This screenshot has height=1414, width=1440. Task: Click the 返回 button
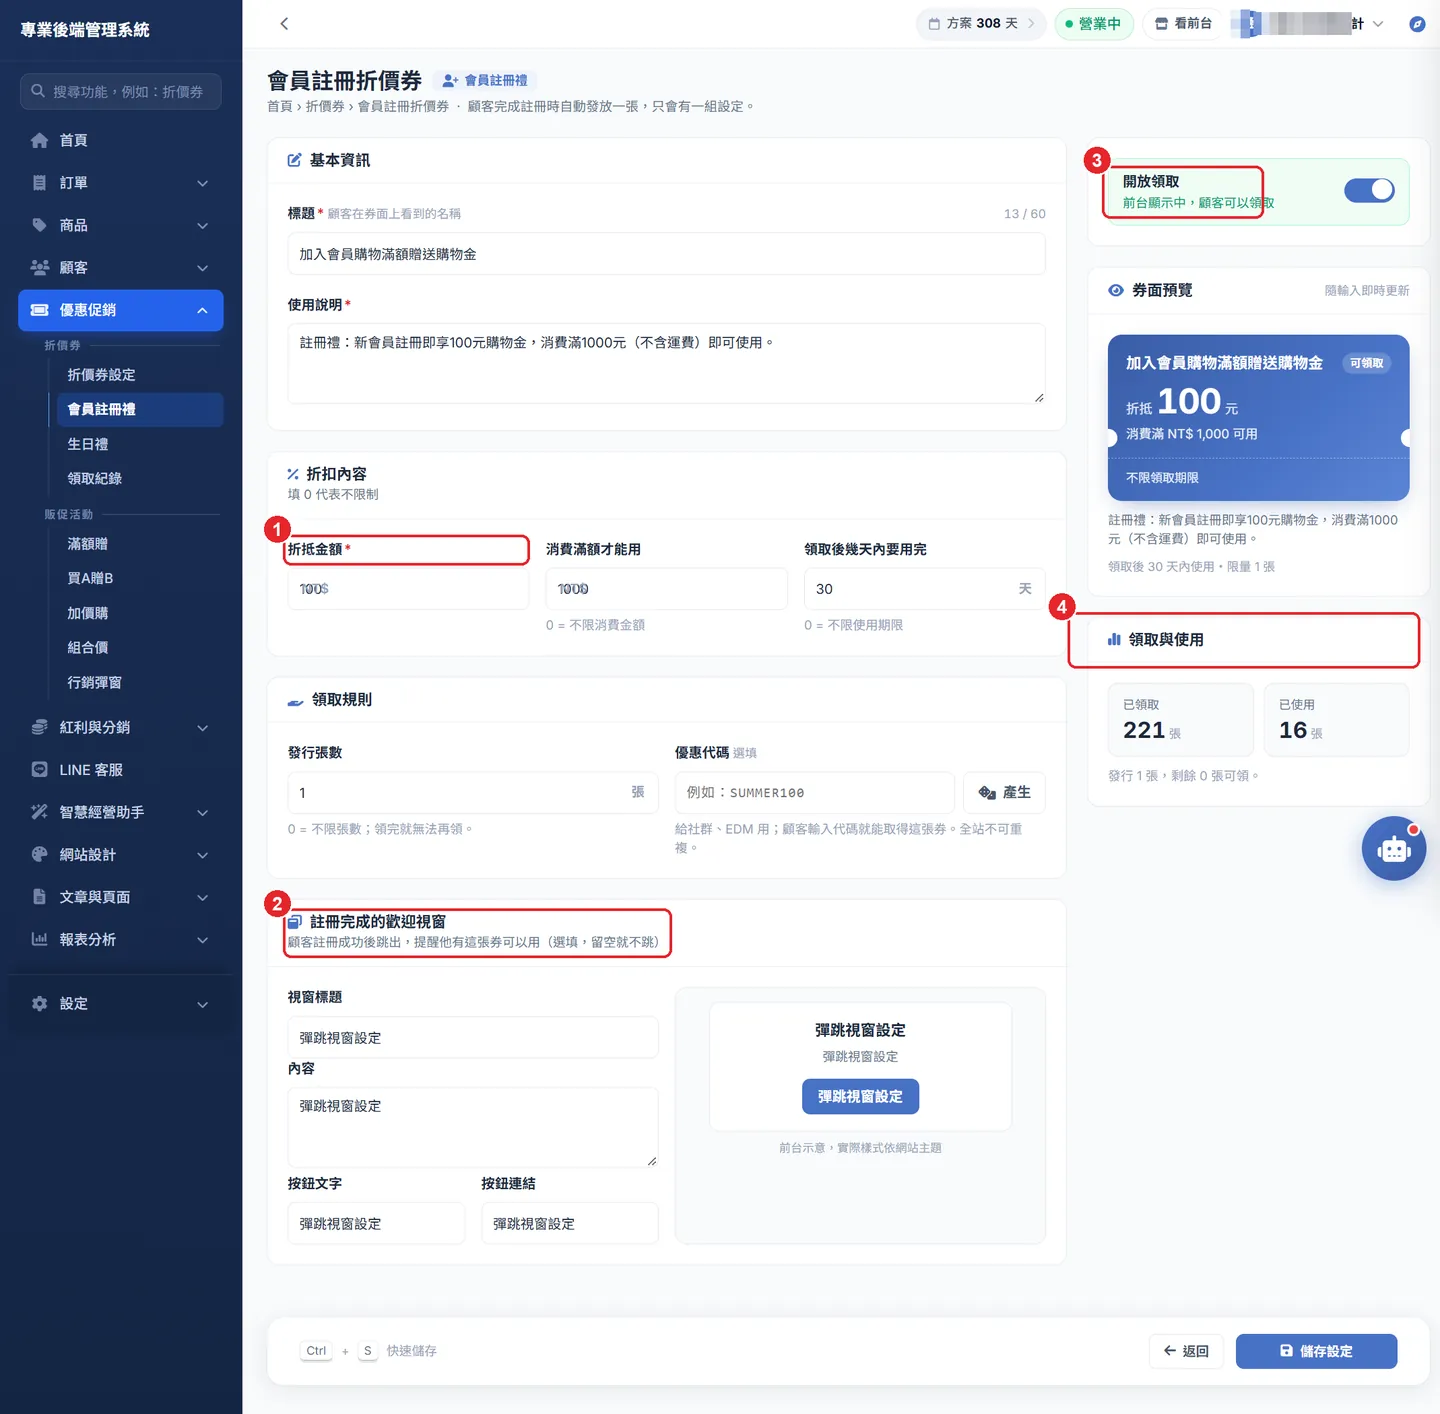coord(1186,1351)
